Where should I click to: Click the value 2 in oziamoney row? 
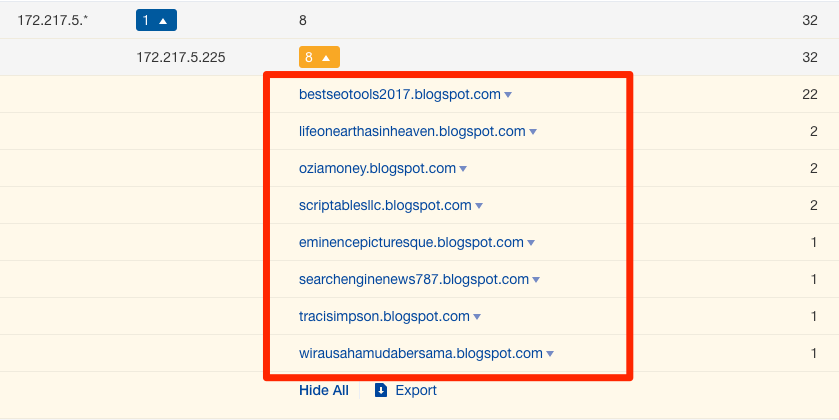(813, 169)
